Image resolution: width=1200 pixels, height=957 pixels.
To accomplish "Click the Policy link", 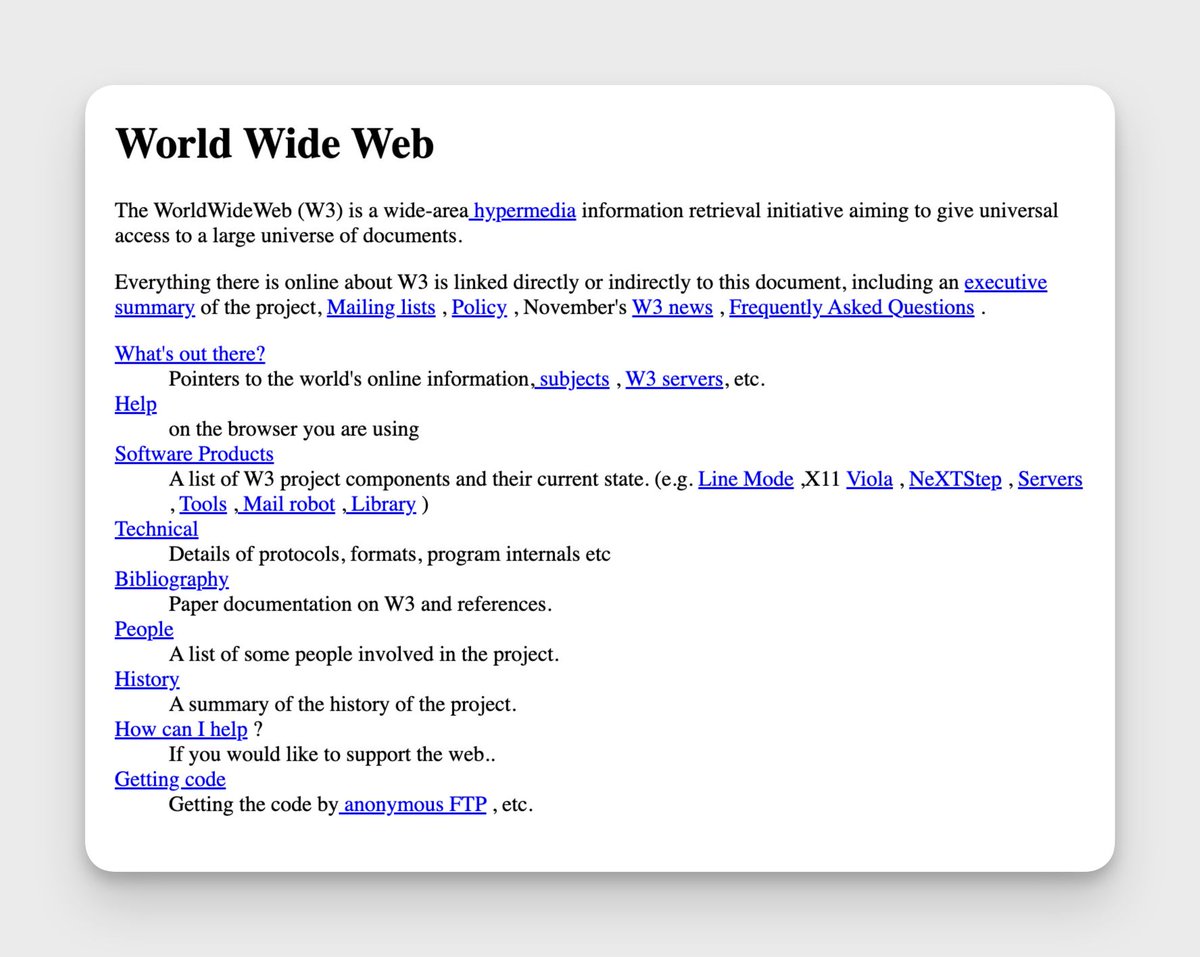I will pyautogui.click(x=479, y=308).
